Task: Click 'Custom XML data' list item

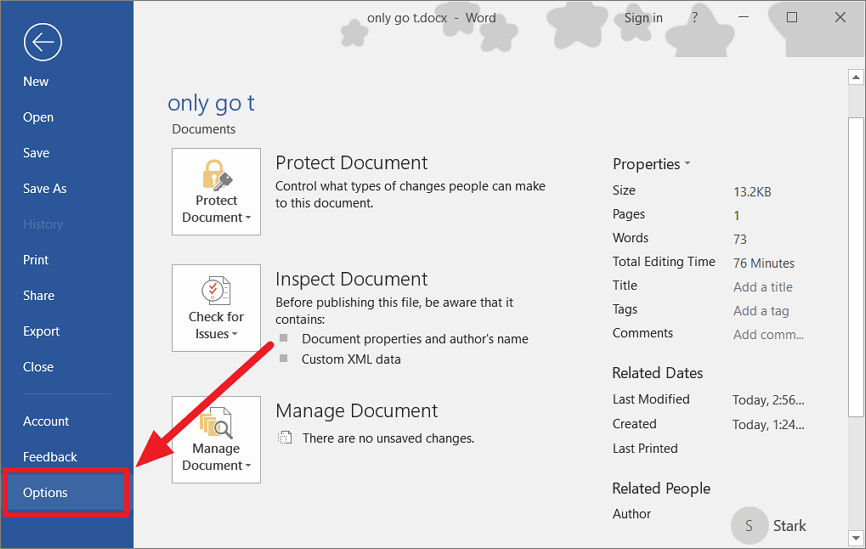Action: 351,360
